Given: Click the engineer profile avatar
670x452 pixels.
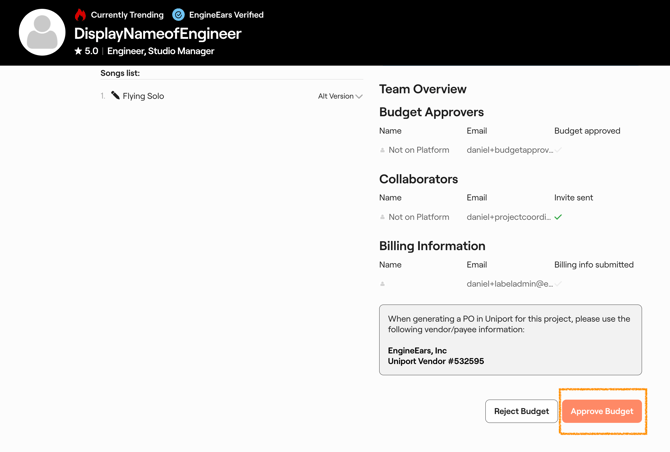Looking at the screenshot, I should click(42, 33).
